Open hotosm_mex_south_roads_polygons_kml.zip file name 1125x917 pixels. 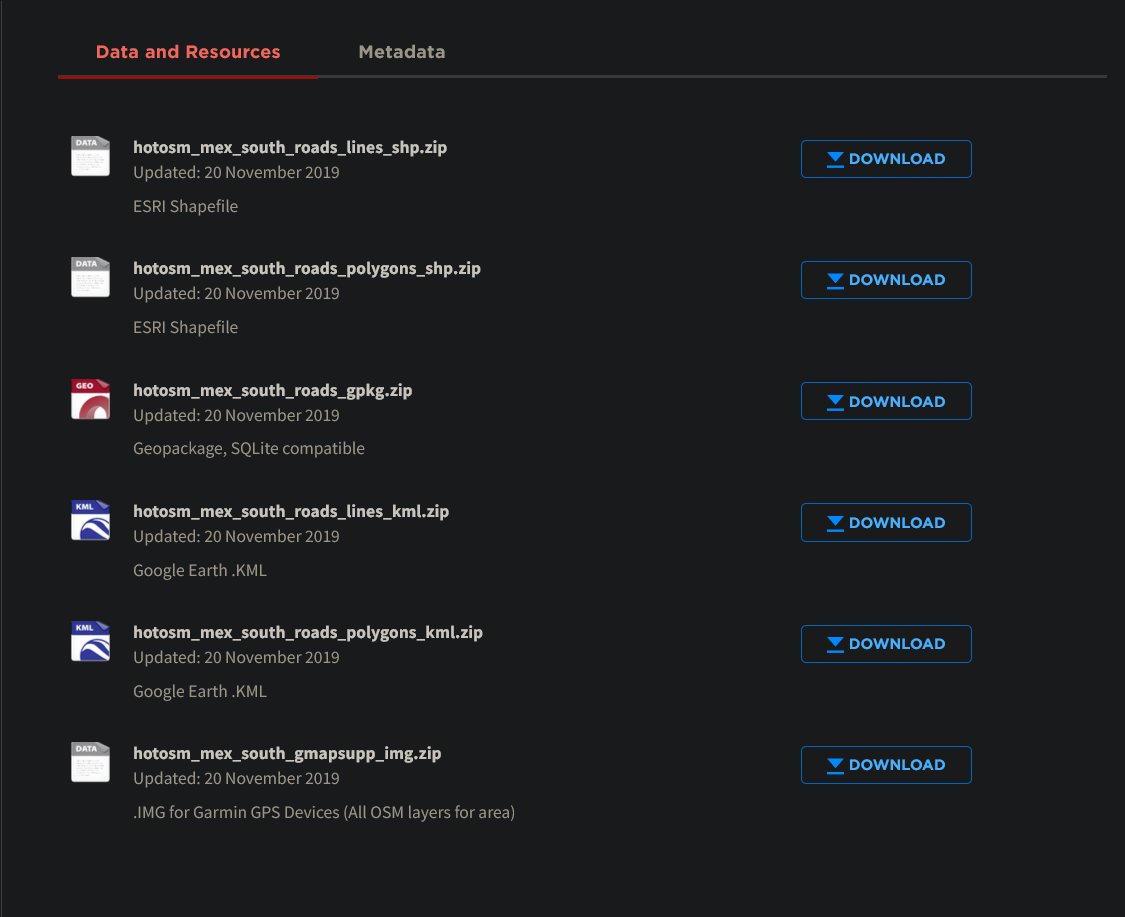tap(308, 633)
